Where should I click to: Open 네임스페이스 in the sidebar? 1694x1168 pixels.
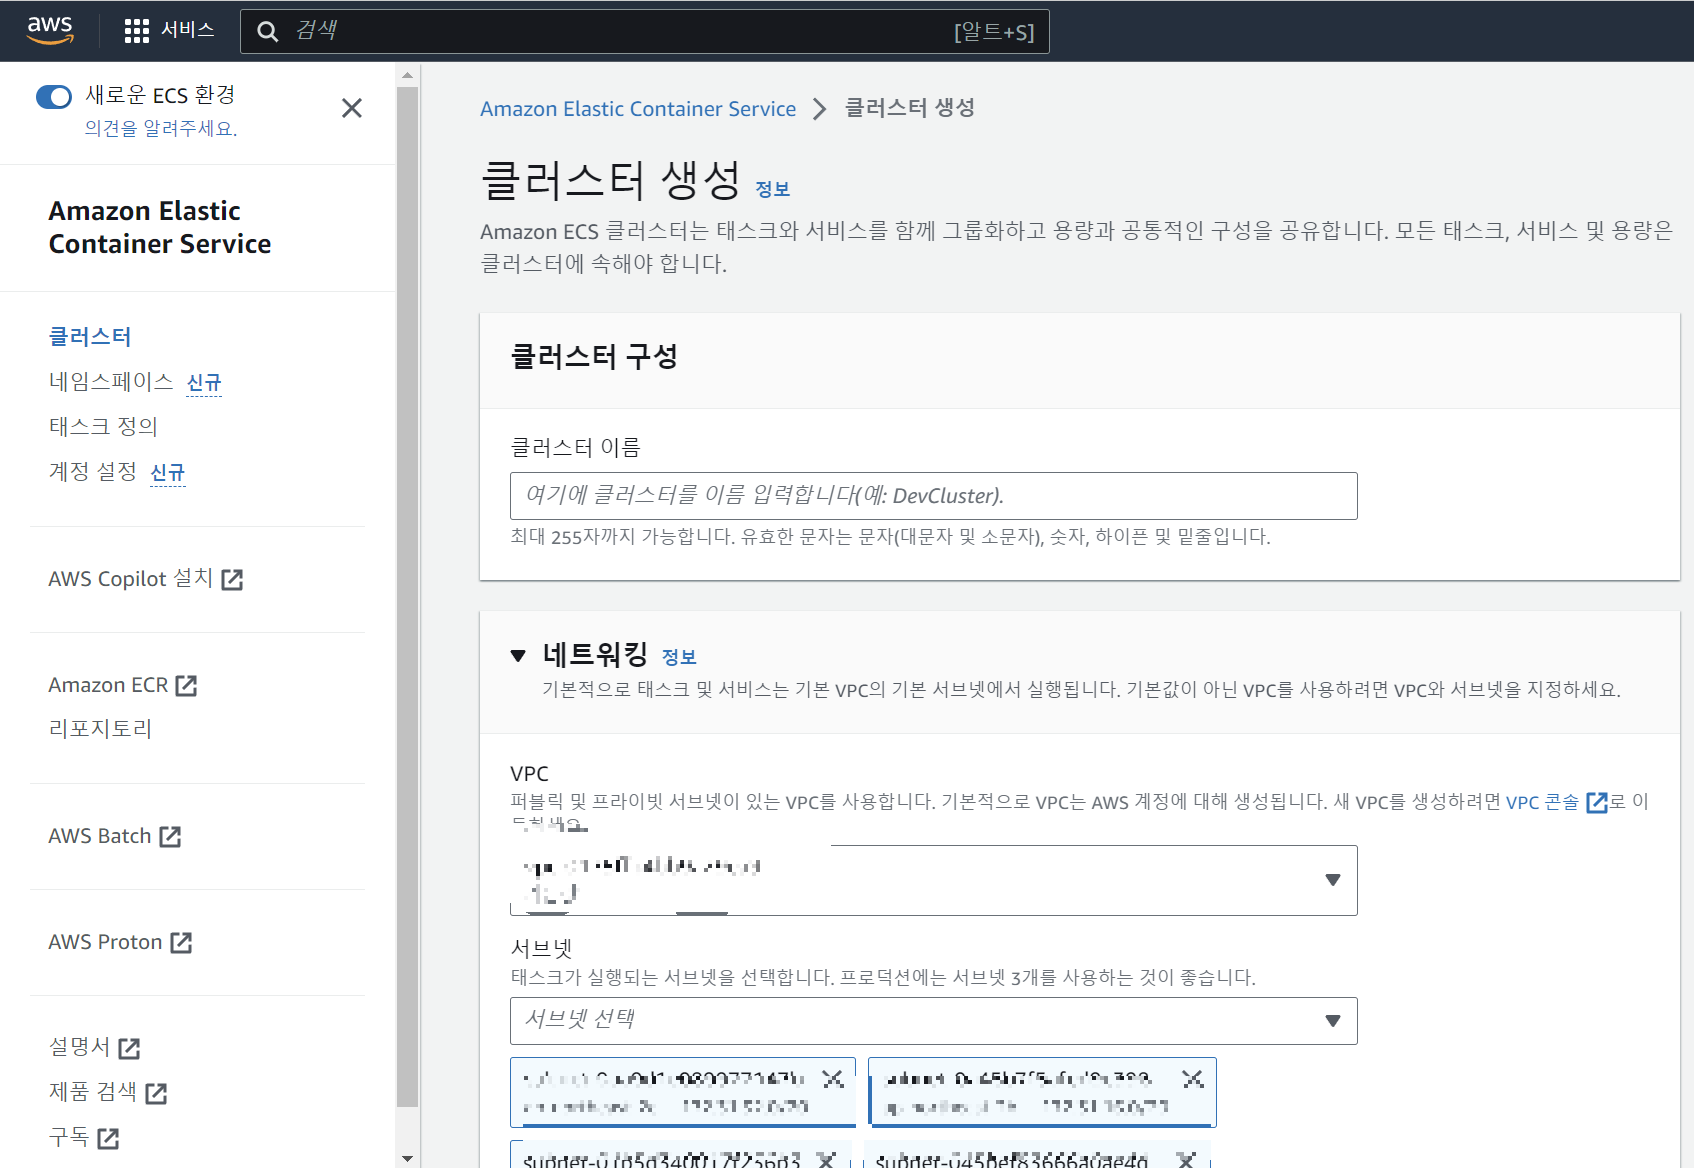point(111,382)
